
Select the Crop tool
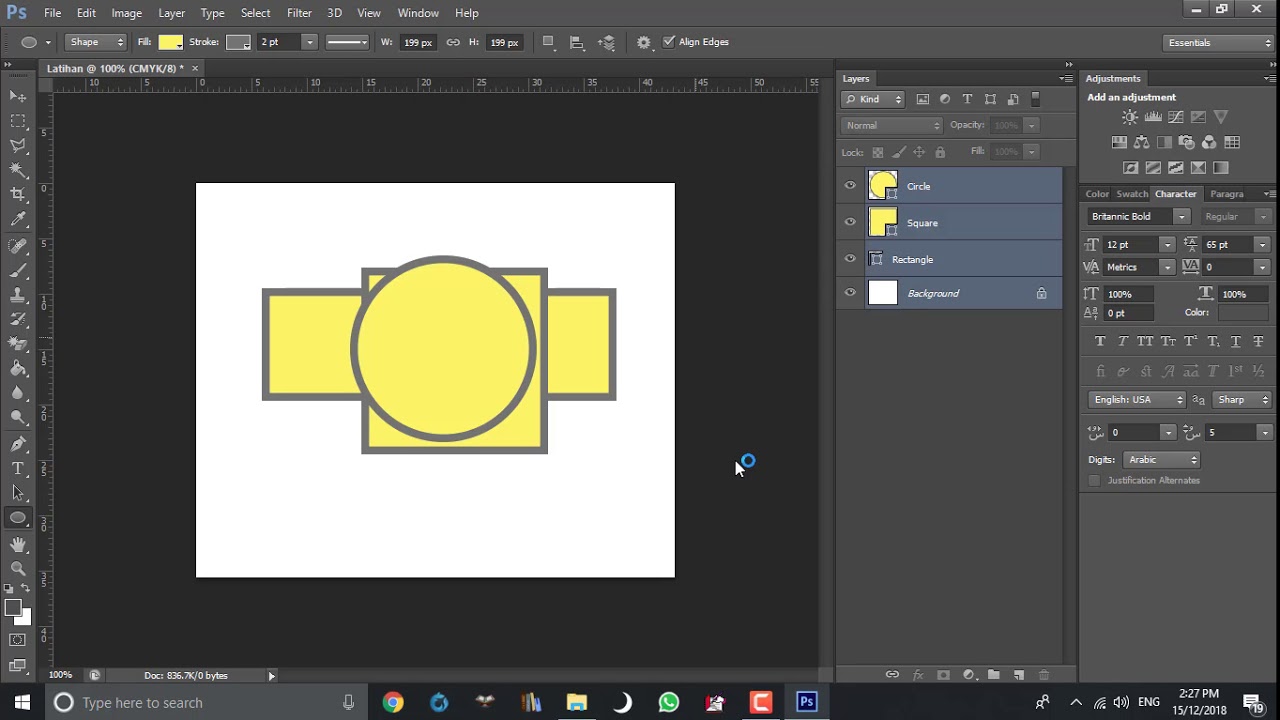pyautogui.click(x=18, y=194)
